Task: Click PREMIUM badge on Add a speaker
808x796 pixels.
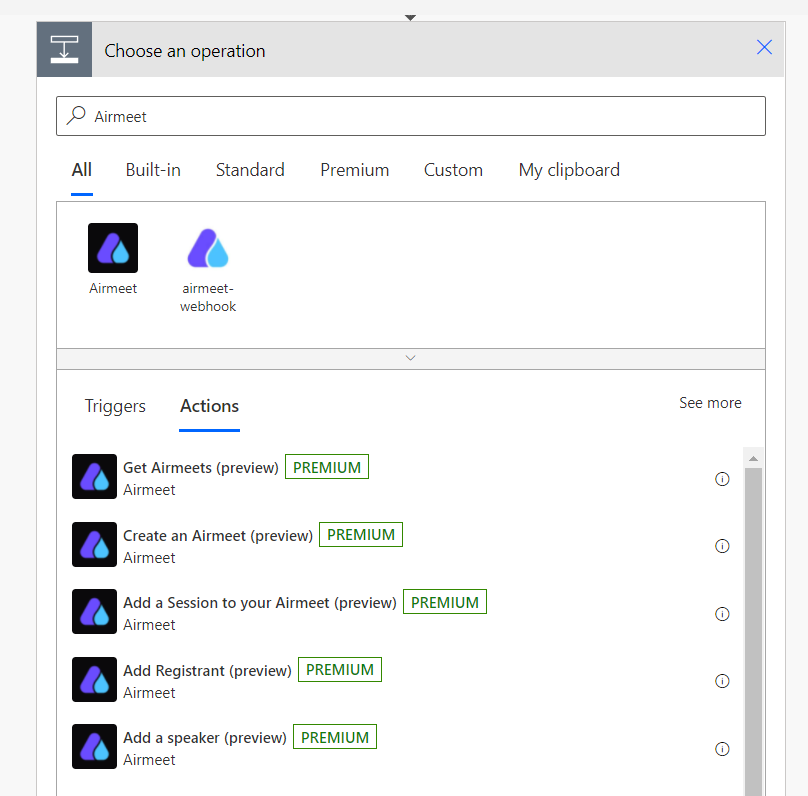Action: [335, 737]
